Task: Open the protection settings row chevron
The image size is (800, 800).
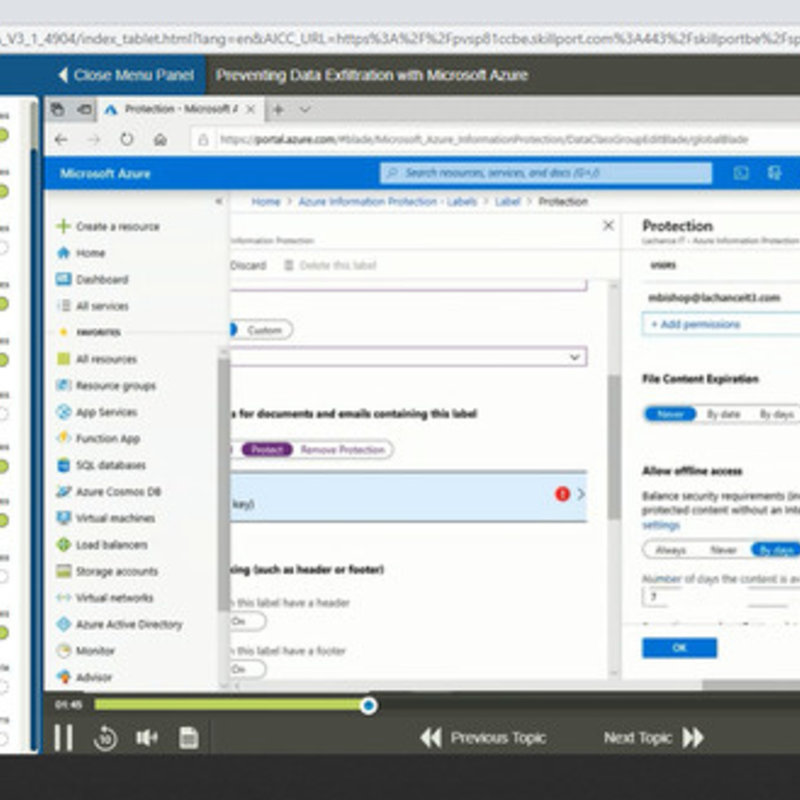Action: pyautogui.click(x=581, y=494)
